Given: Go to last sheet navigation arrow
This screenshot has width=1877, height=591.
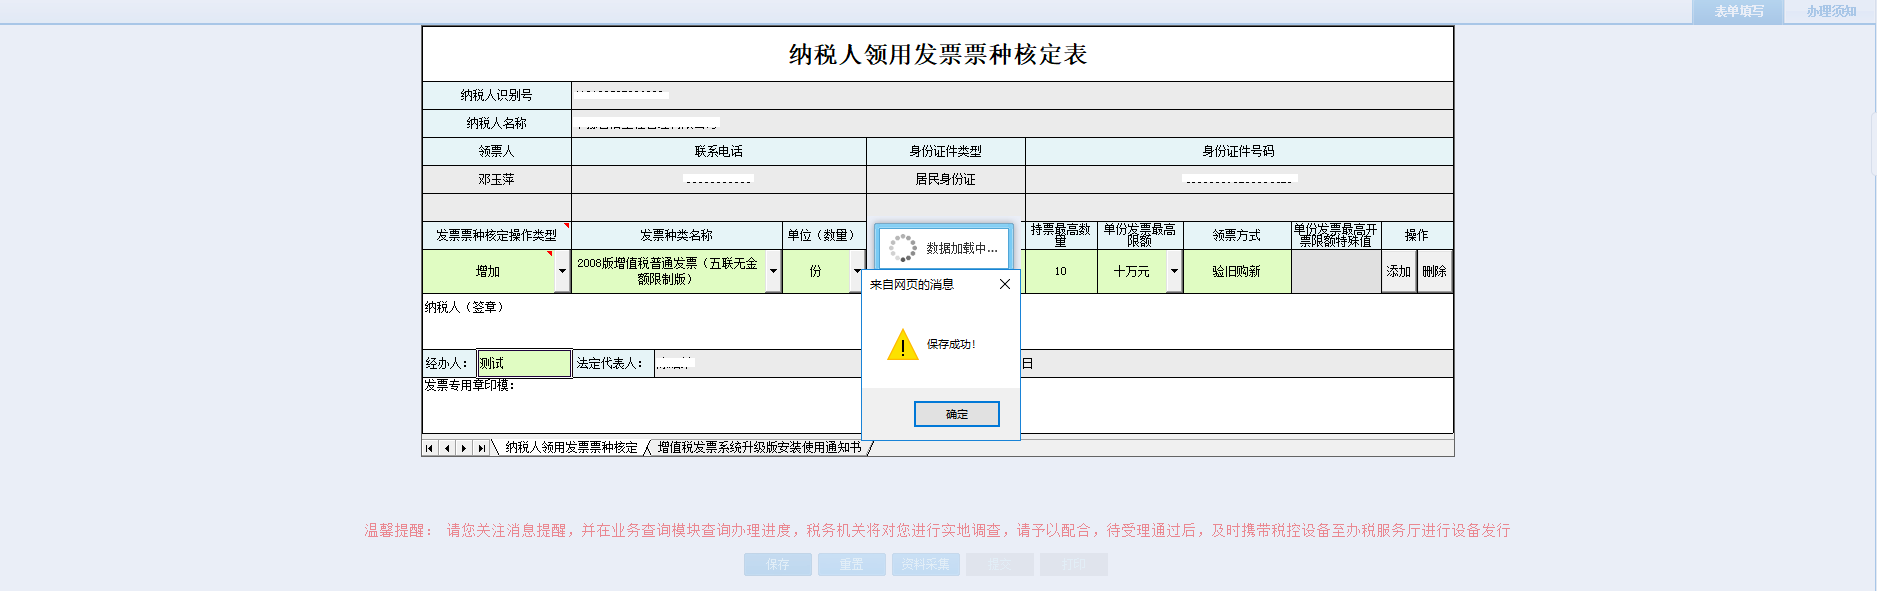Looking at the screenshot, I should [481, 448].
